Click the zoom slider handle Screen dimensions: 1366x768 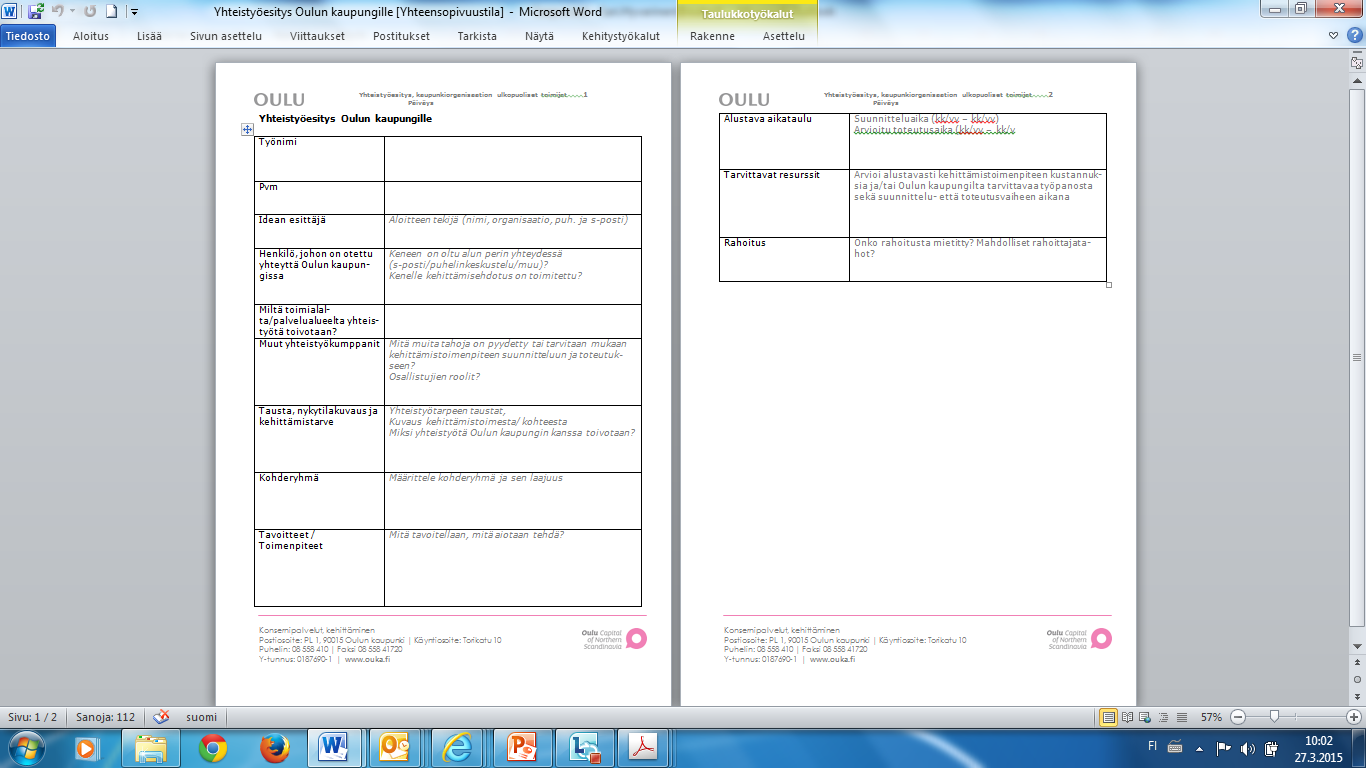click(x=1273, y=717)
